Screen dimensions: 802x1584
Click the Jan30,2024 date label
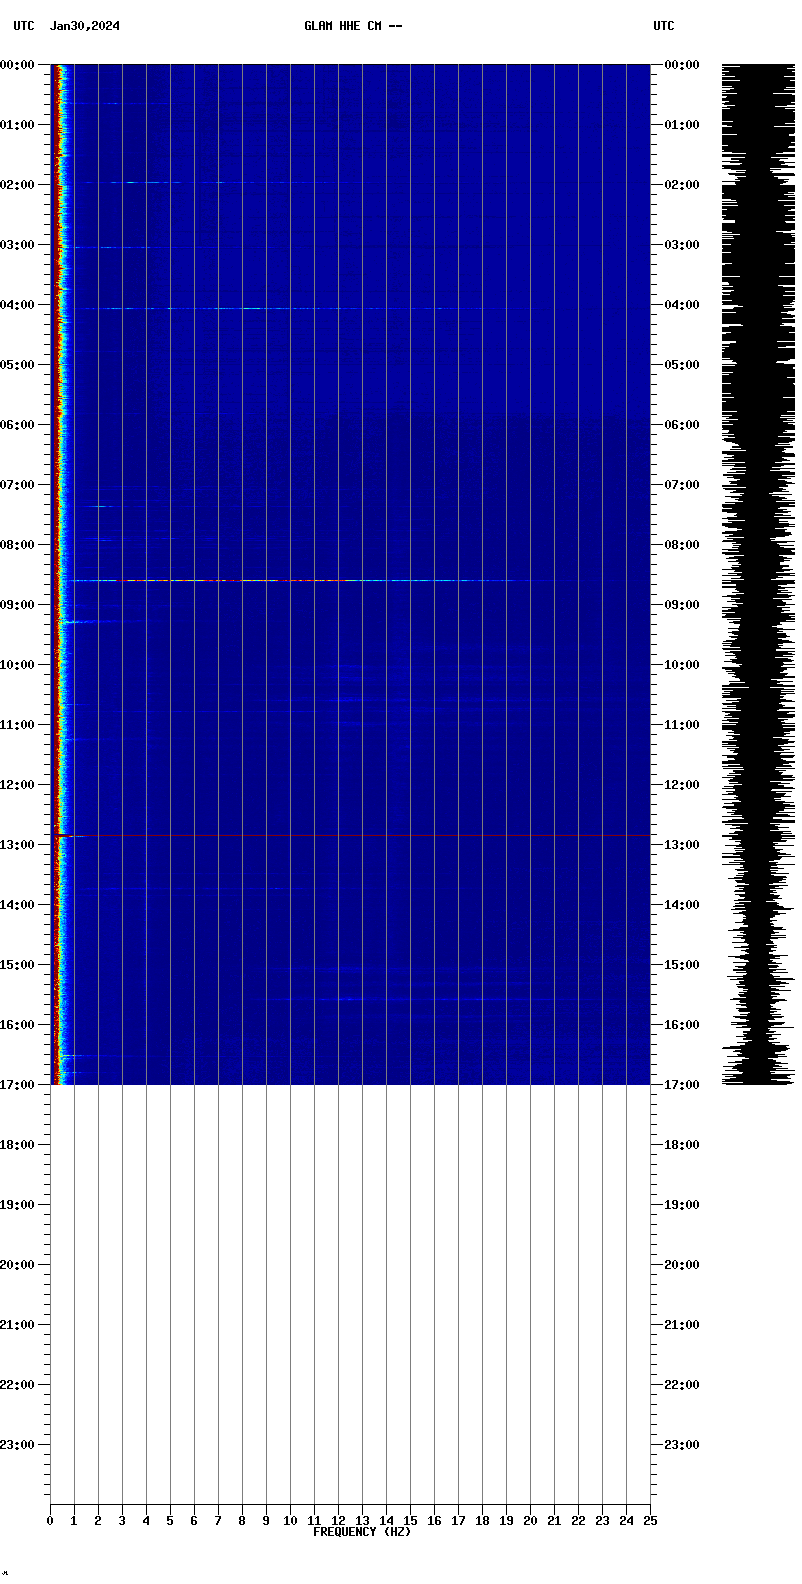point(85,26)
